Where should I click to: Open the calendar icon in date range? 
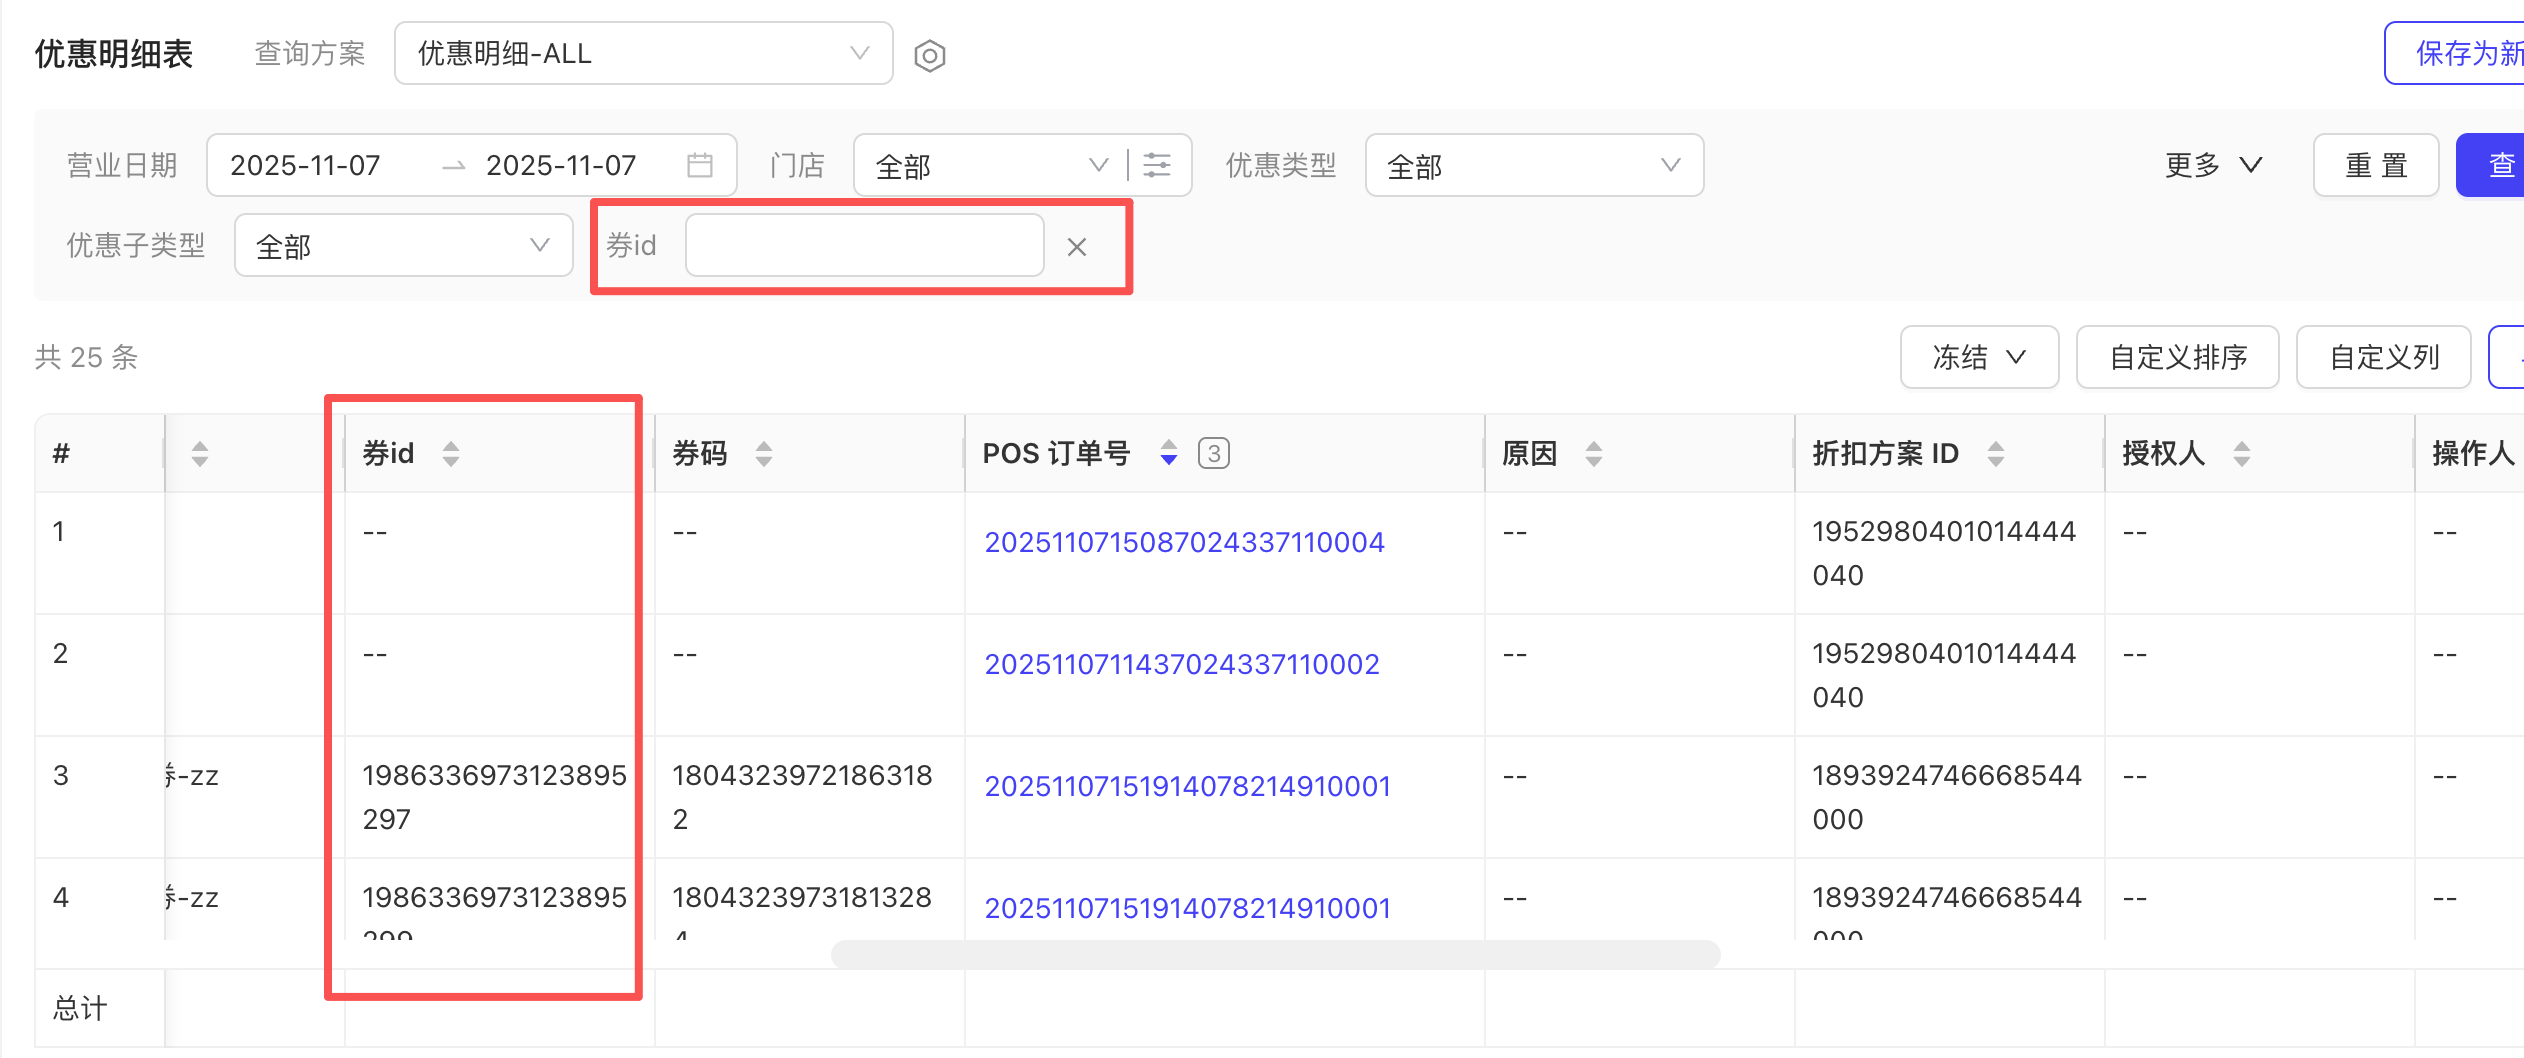click(x=700, y=165)
